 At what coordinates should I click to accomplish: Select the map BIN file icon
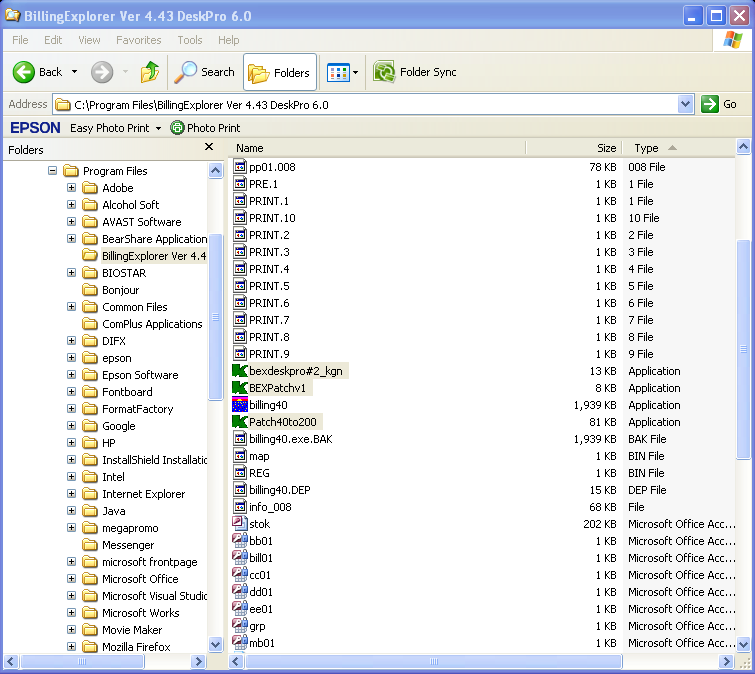[240, 456]
